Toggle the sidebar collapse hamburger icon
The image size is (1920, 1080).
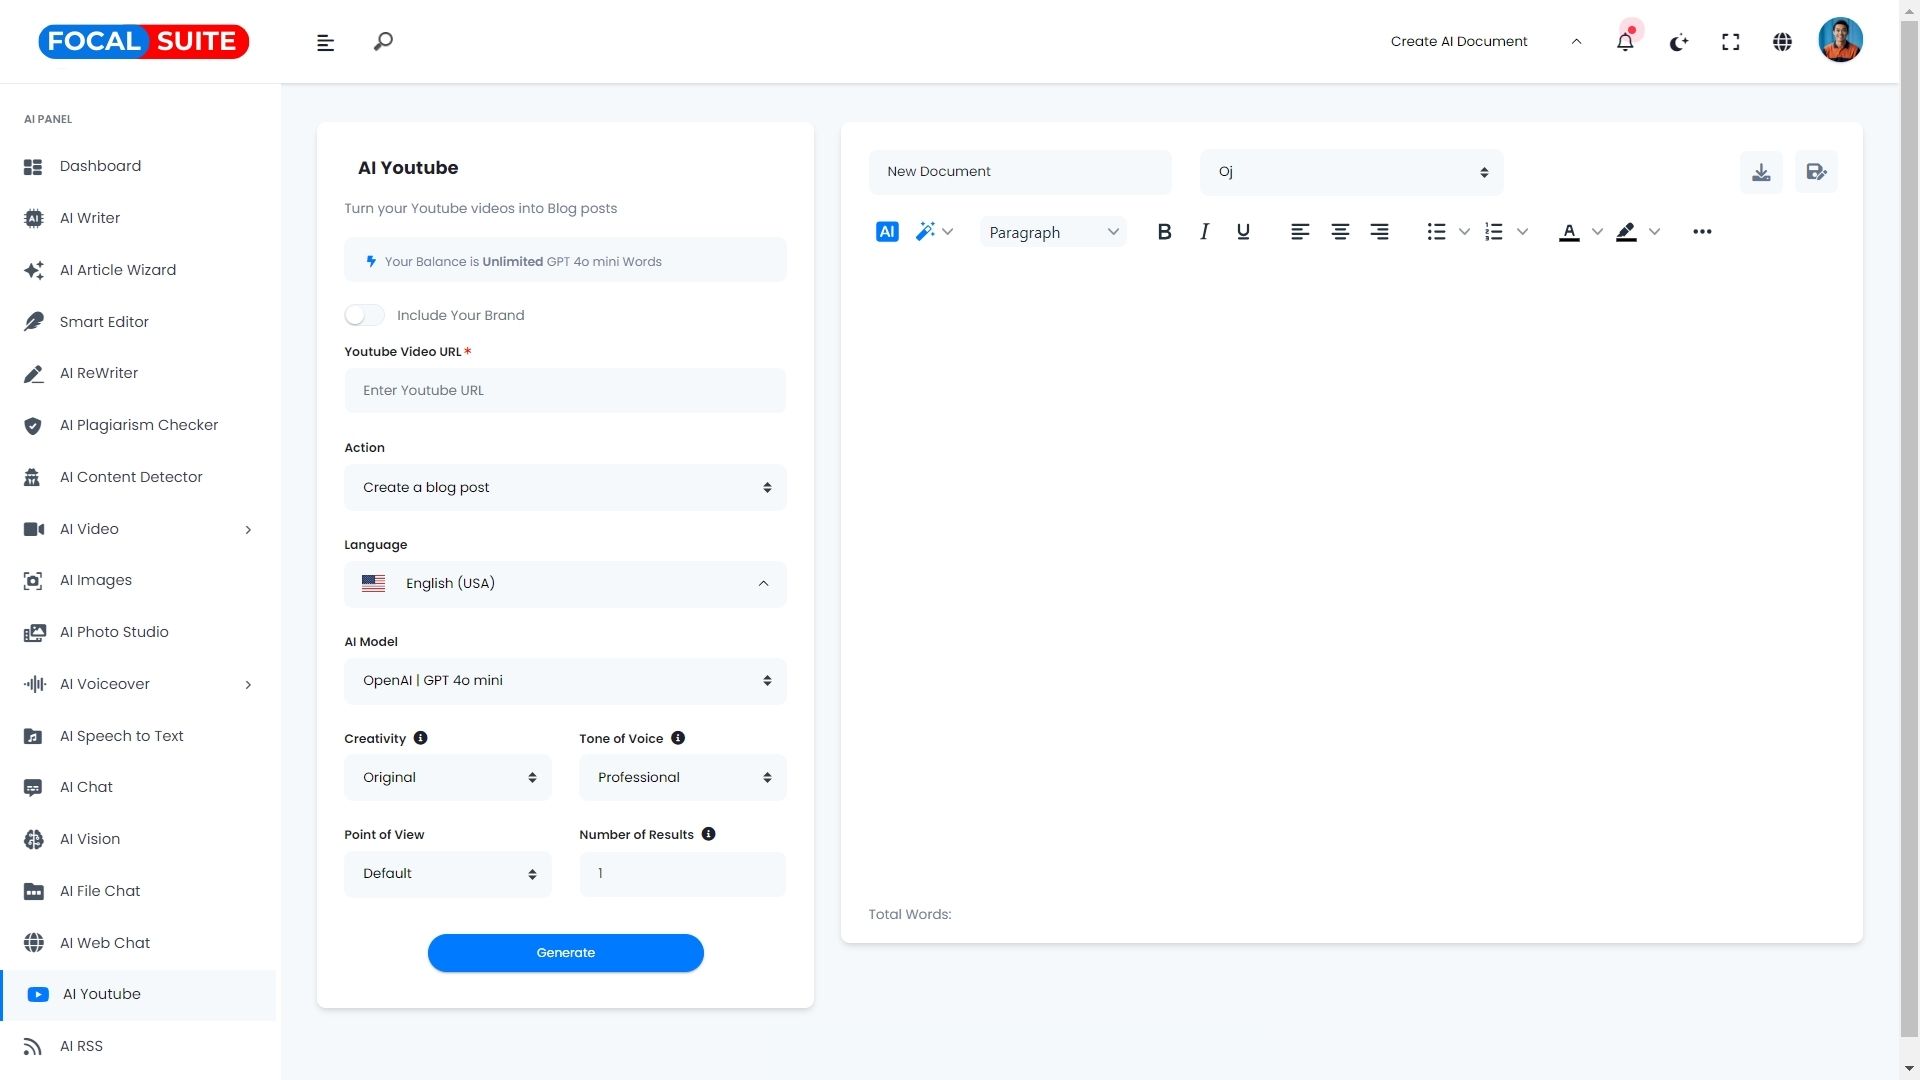(x=325, y=42)
